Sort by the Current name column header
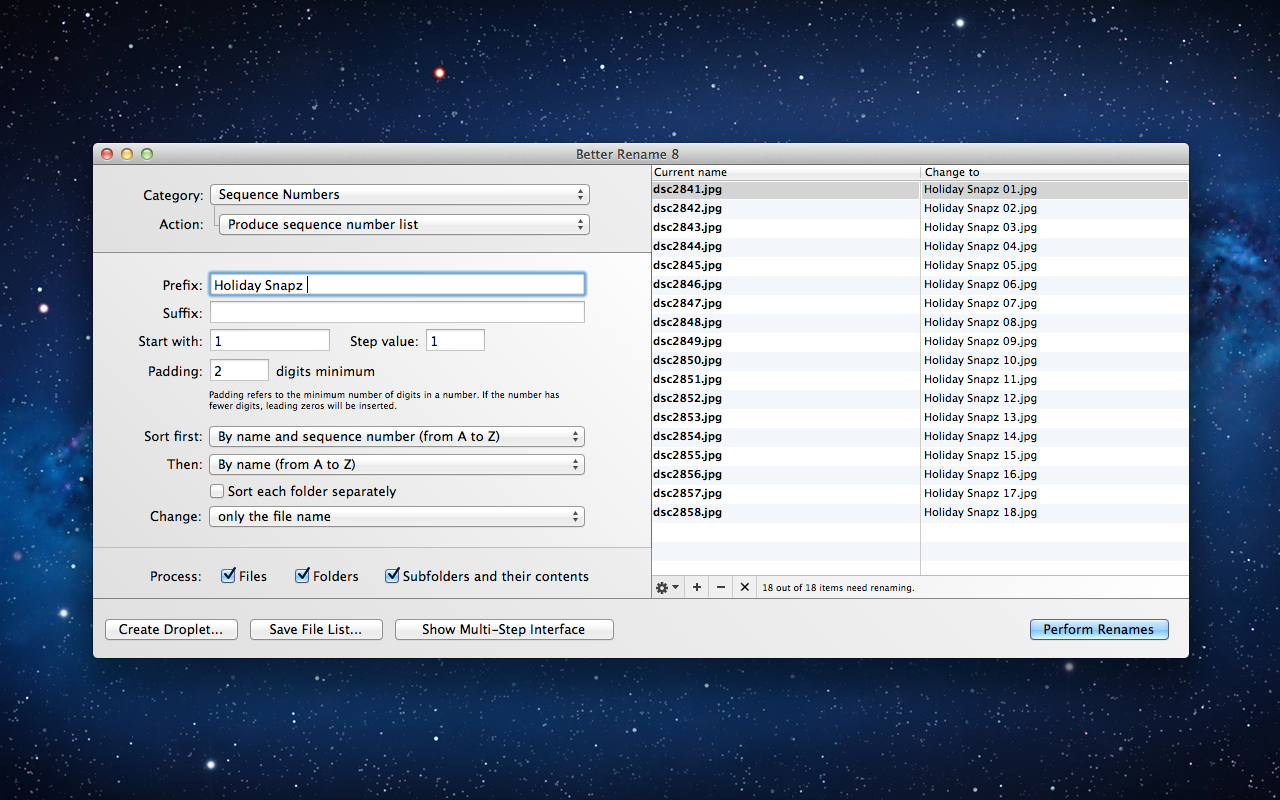 [x=786, y=172]
